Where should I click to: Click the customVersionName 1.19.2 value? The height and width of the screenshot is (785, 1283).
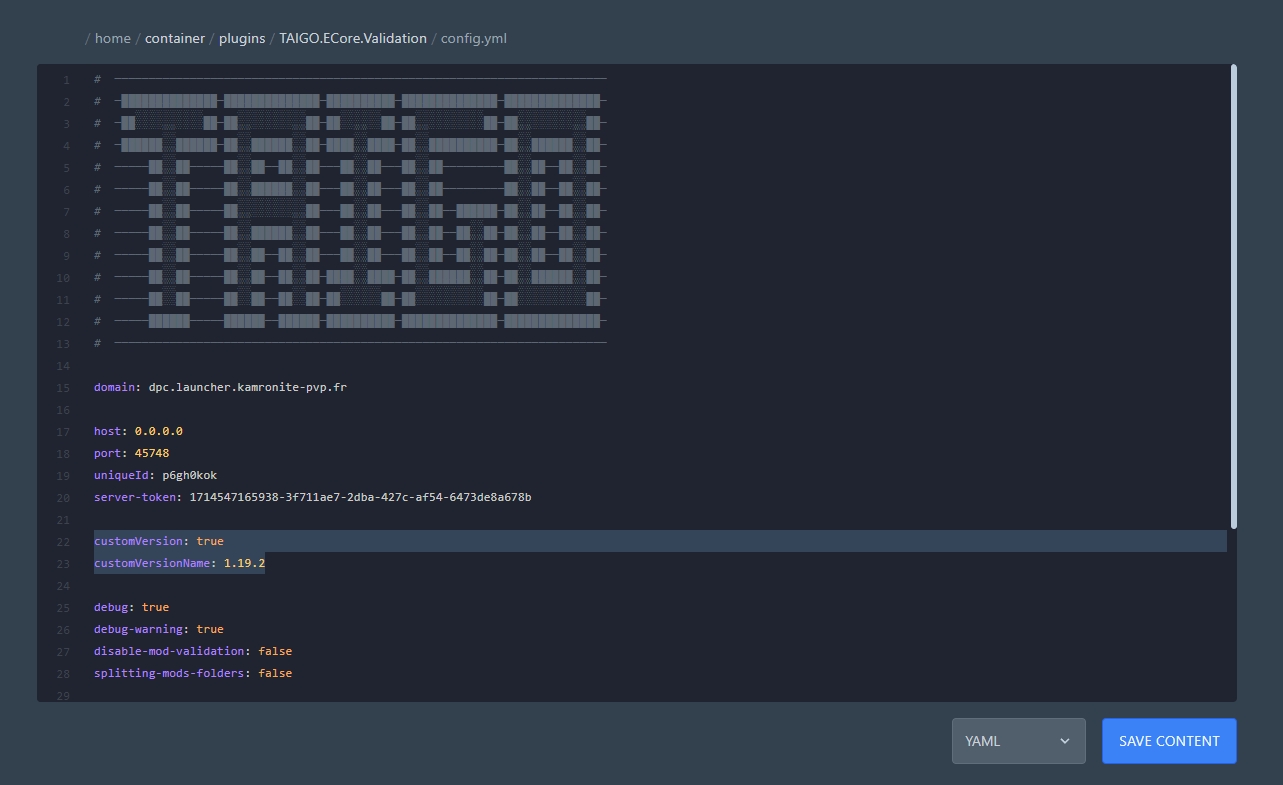244,563
